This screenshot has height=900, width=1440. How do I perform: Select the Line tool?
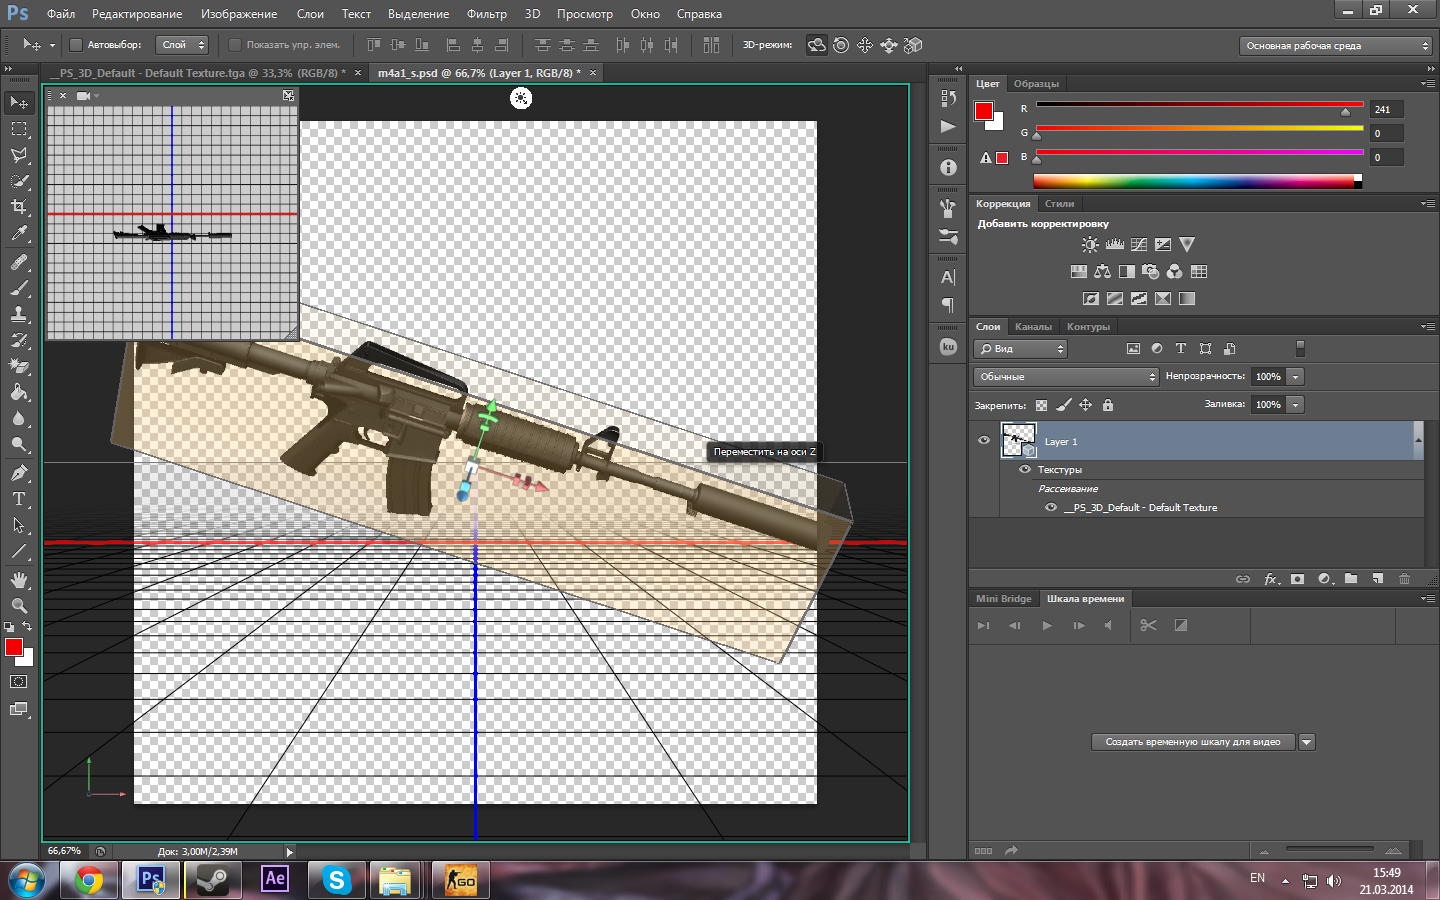(19, 551)
